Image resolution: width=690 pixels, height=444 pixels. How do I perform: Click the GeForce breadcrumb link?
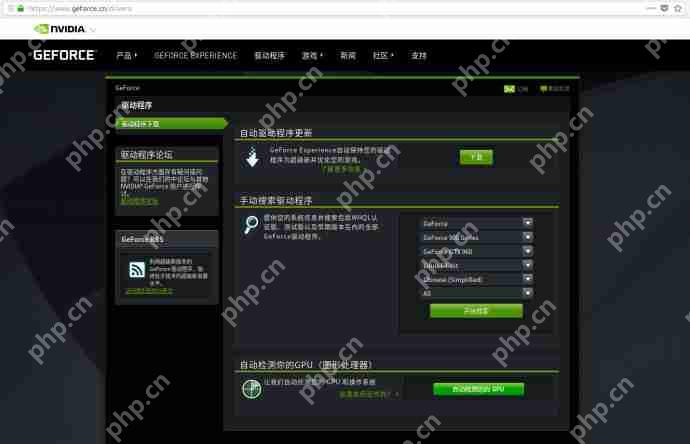(127, 88)
